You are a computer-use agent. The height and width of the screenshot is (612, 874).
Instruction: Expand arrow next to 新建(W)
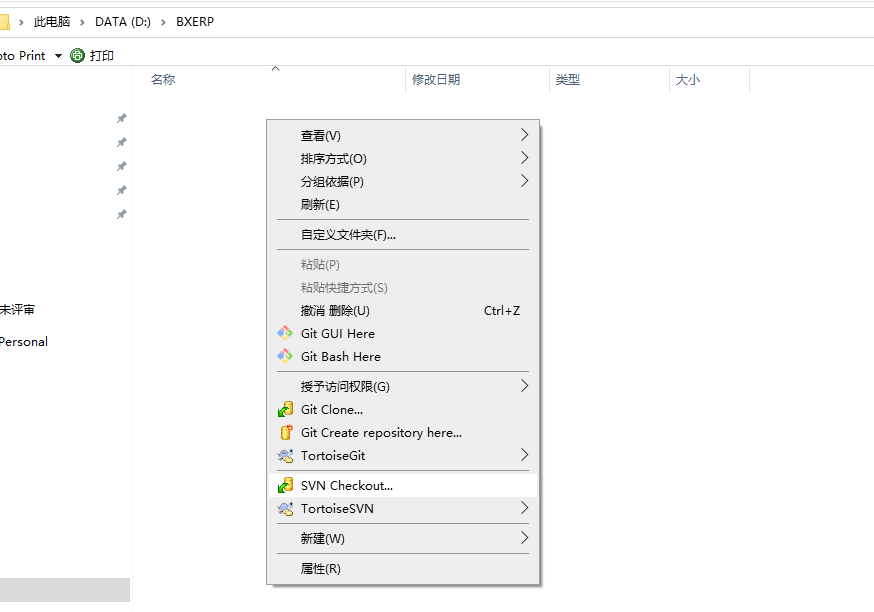pyautogui.click(x=524, y=538)
